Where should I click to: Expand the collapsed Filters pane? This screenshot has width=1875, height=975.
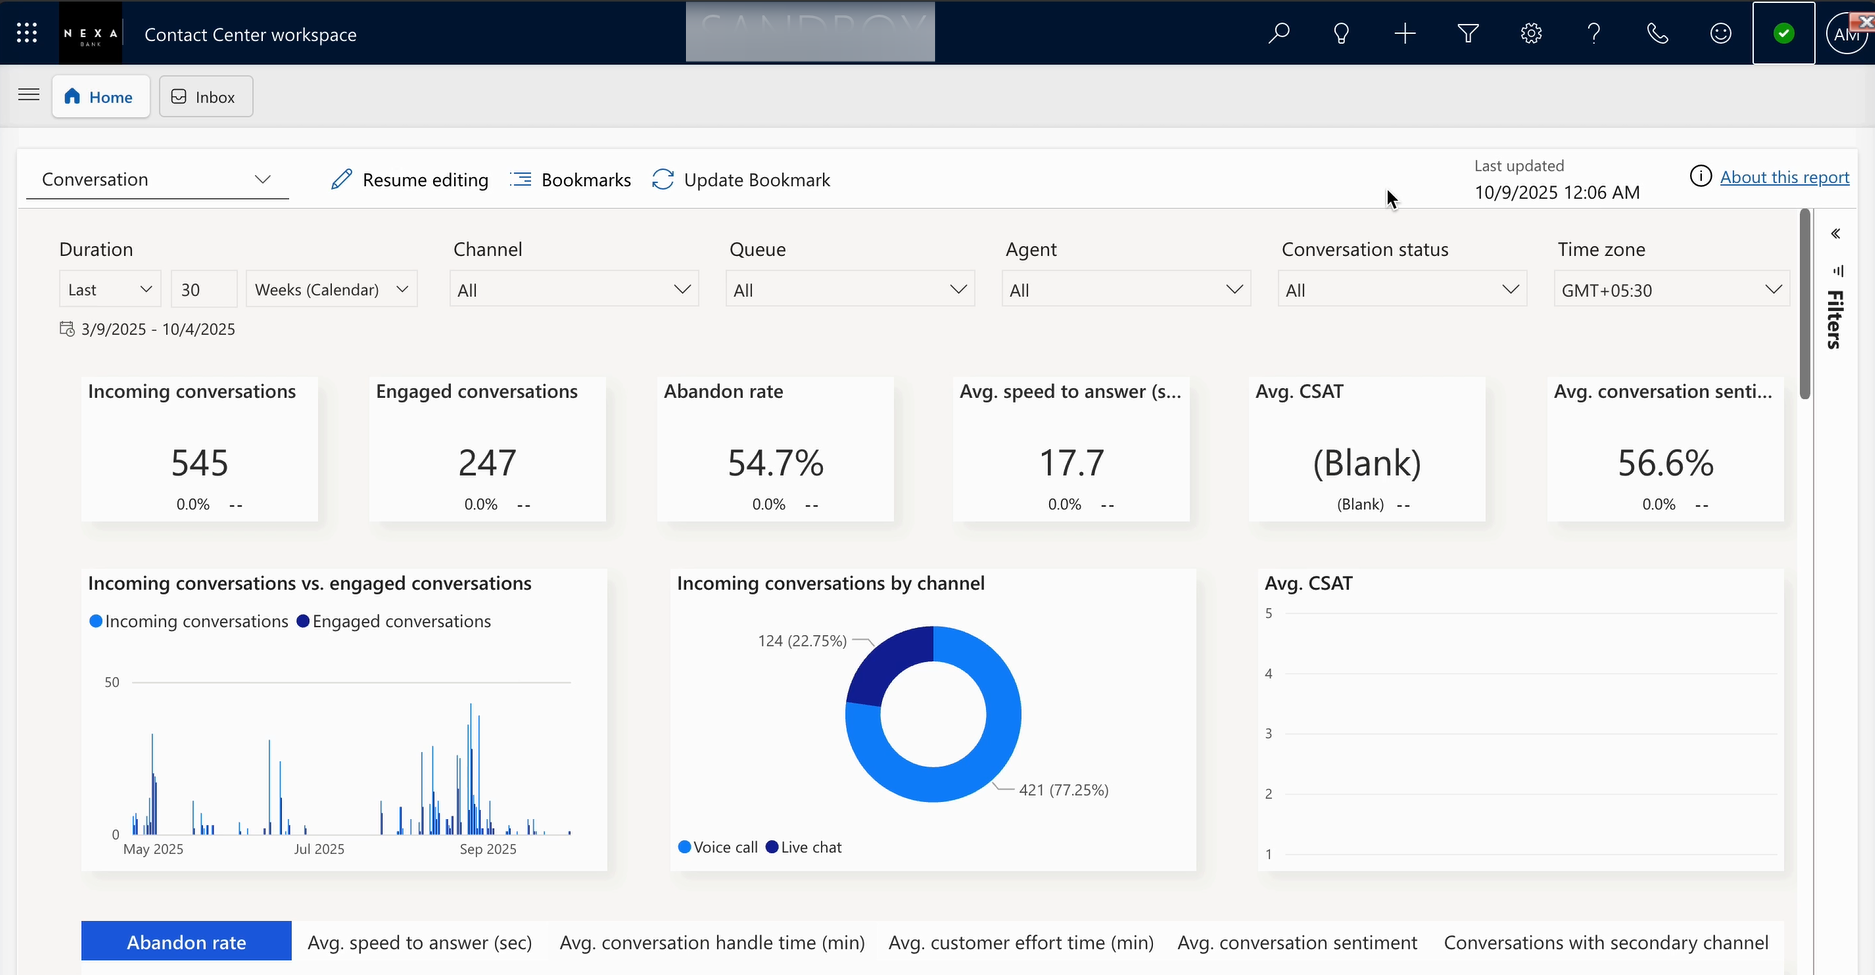pyautogui.click(x=1835, y=234)
